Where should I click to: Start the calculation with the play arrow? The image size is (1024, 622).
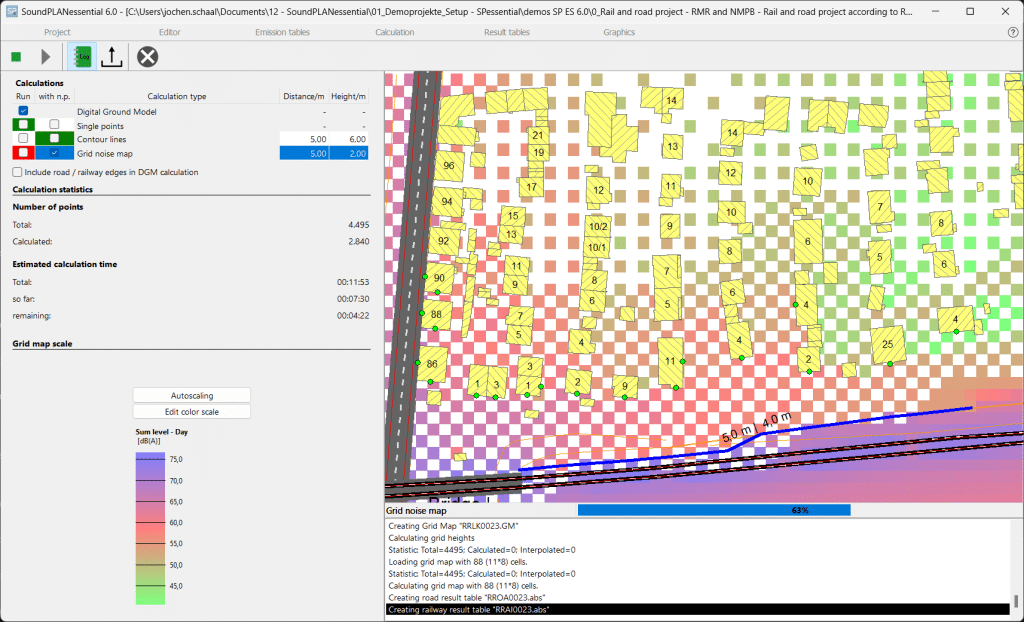pos(44,57)
